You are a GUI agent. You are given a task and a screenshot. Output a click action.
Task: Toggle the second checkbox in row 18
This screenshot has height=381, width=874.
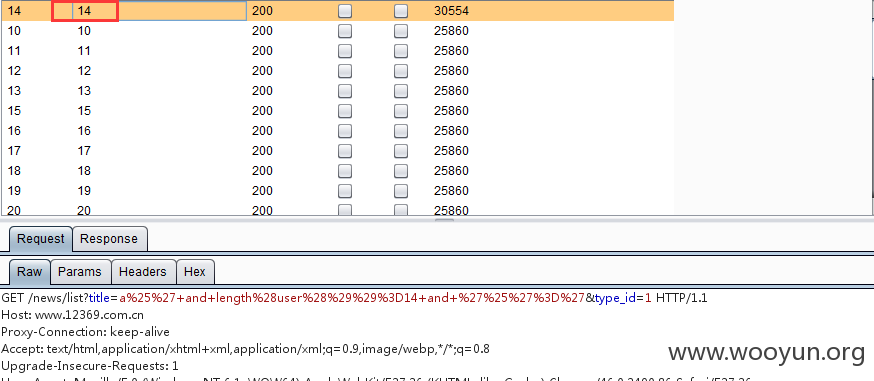(x=401, y=170)
